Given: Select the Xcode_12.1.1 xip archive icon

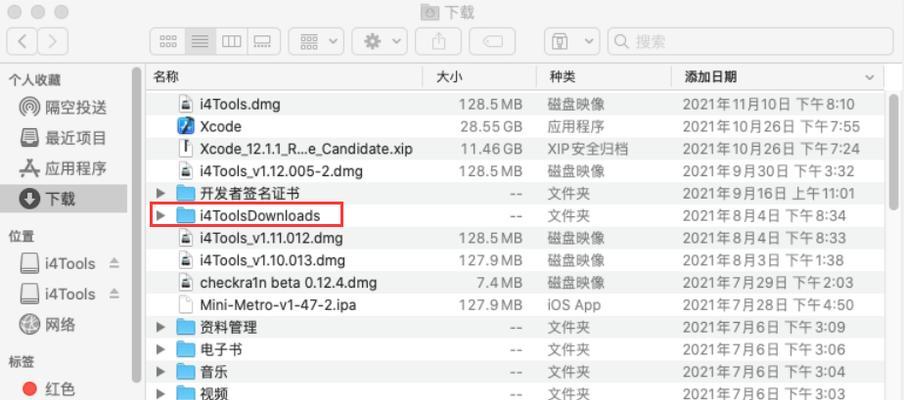Looking at the screenshot, I should pyautogui.click(x=186, y=148).
